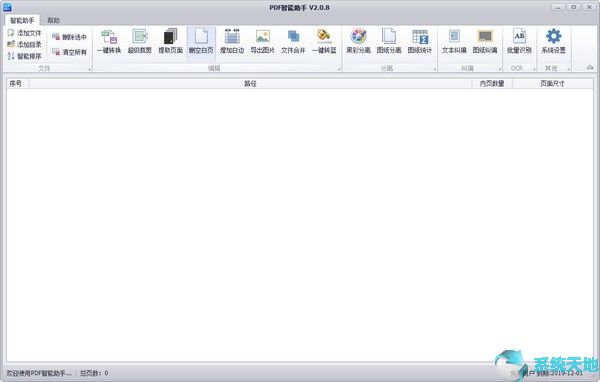Click the app logo in title bar
600x382 pixels.
point(7,7)
